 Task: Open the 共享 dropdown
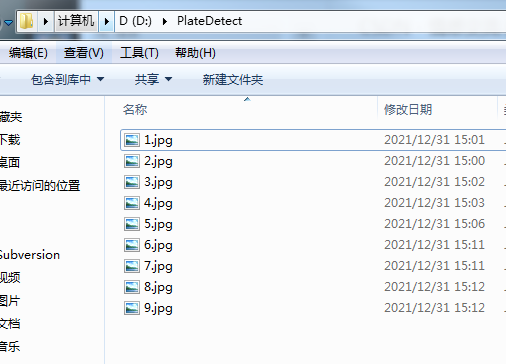[x=153, y=79]
